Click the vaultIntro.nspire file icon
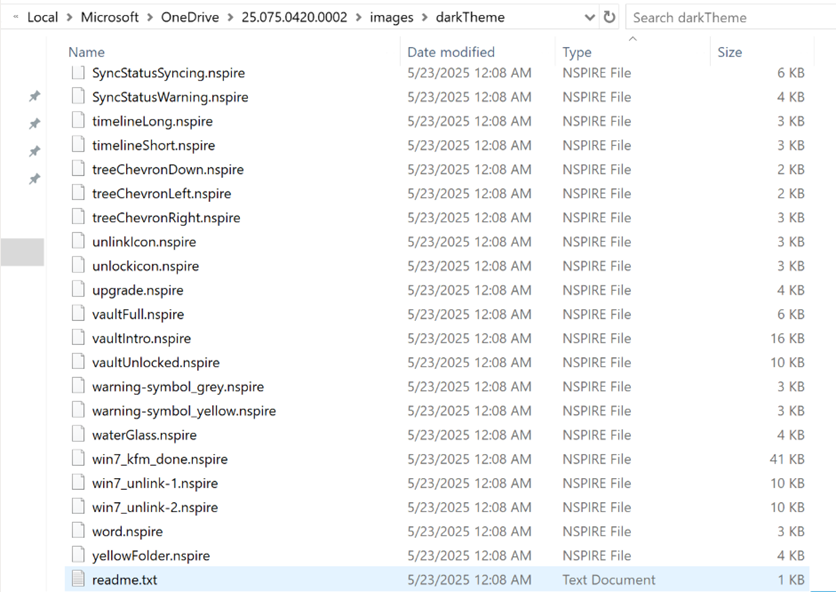 click(x=79, y=338)
